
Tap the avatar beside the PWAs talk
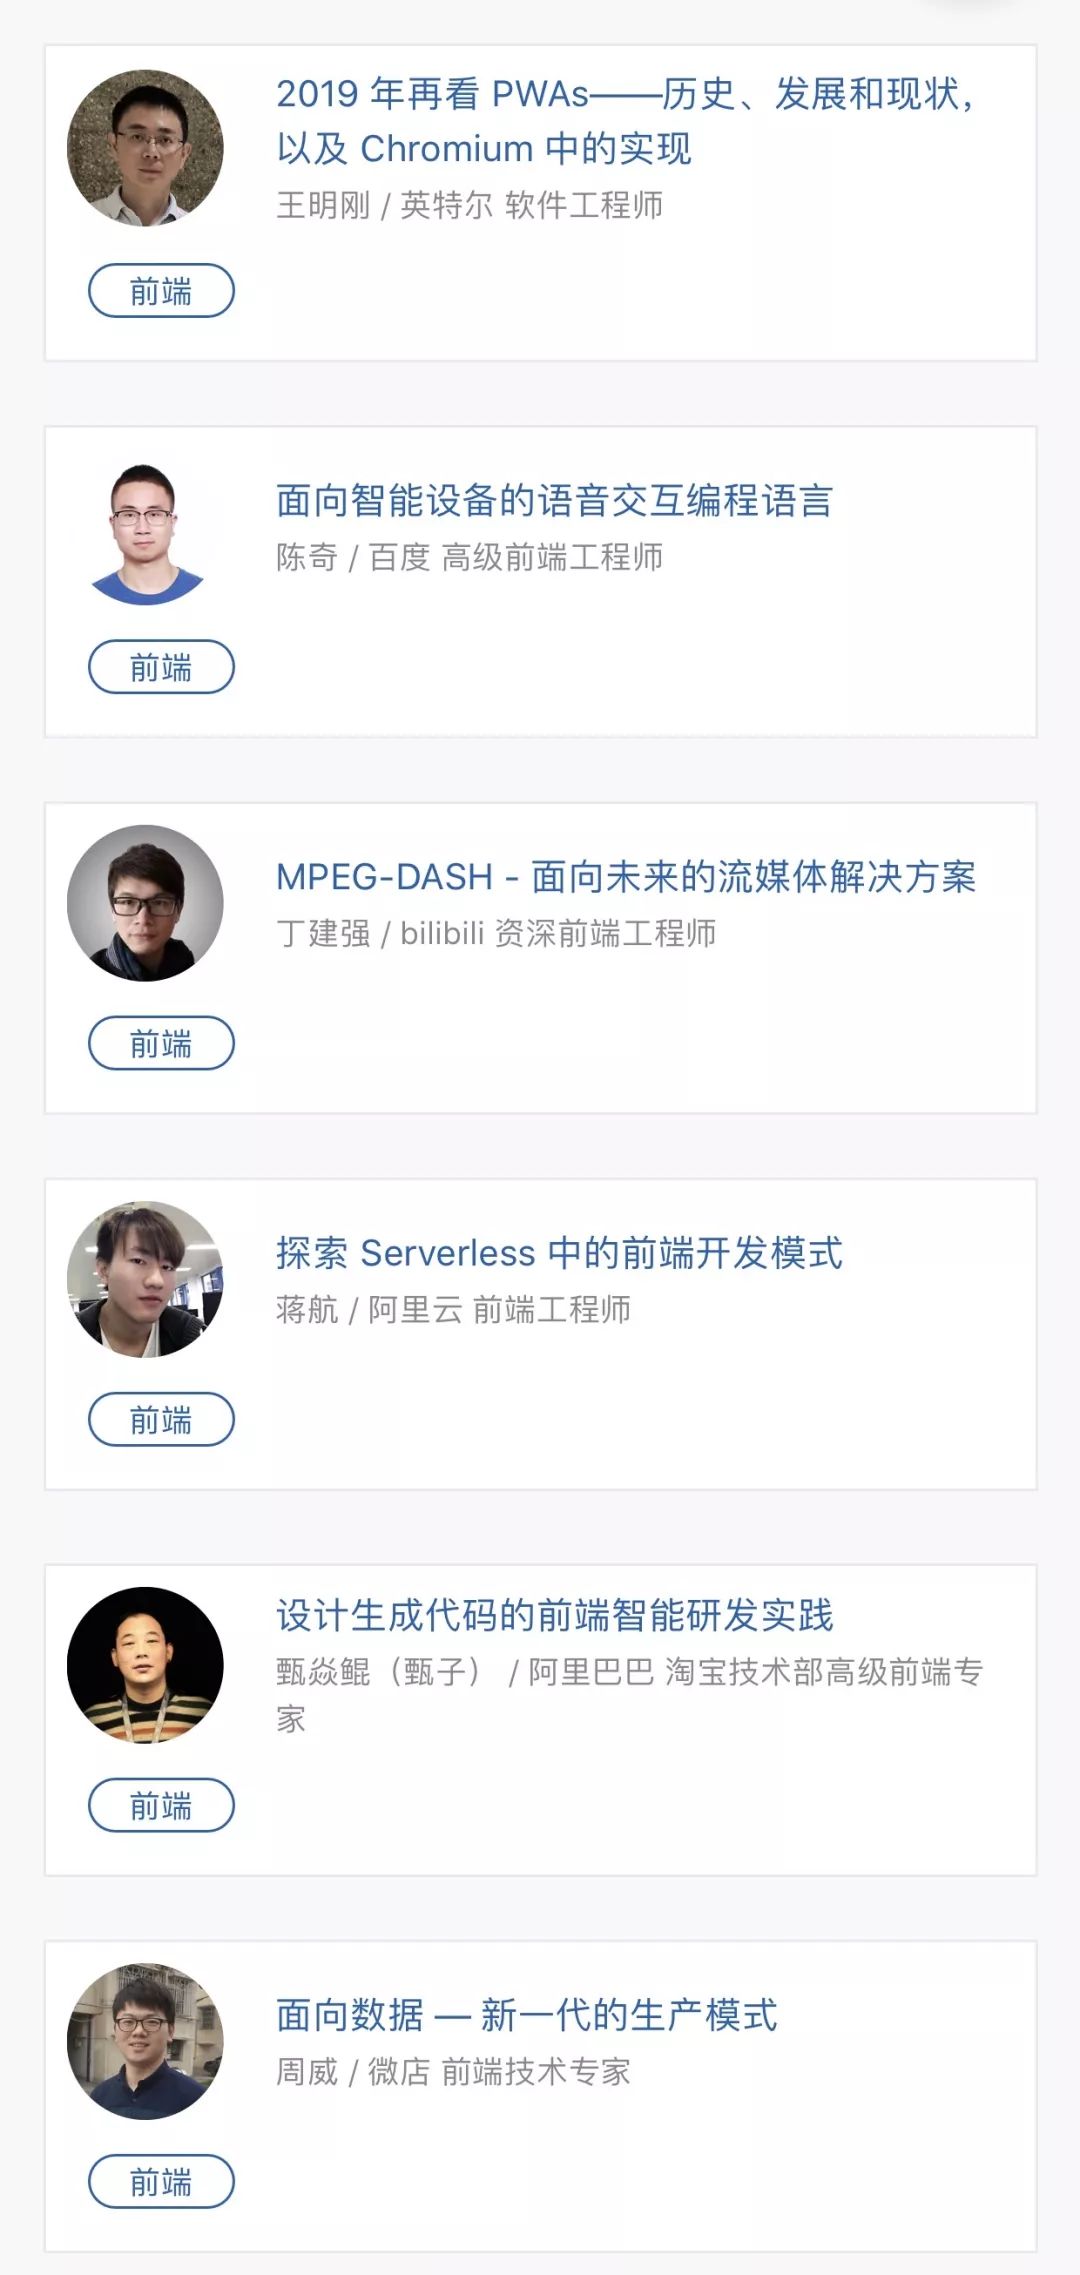click(145, 148)
